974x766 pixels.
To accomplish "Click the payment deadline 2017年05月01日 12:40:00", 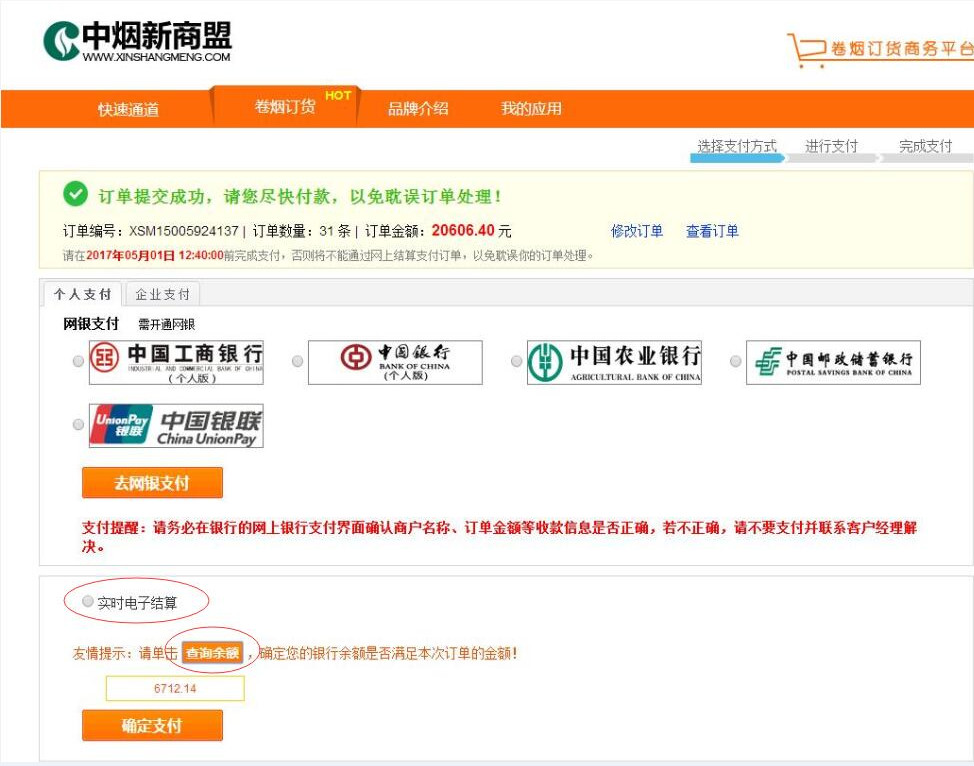I will (155, 255).
